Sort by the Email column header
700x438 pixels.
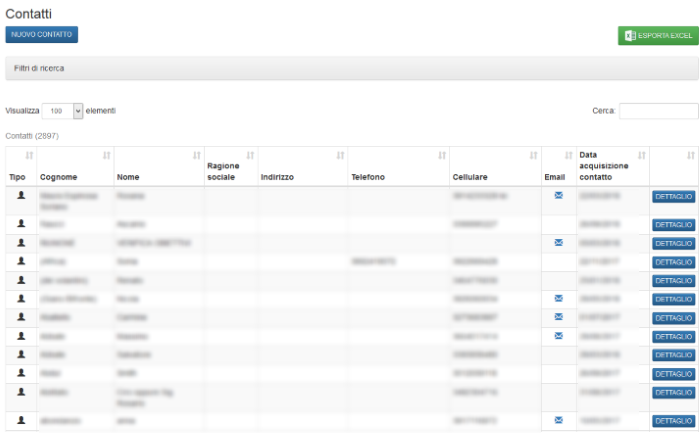point(557,177)
